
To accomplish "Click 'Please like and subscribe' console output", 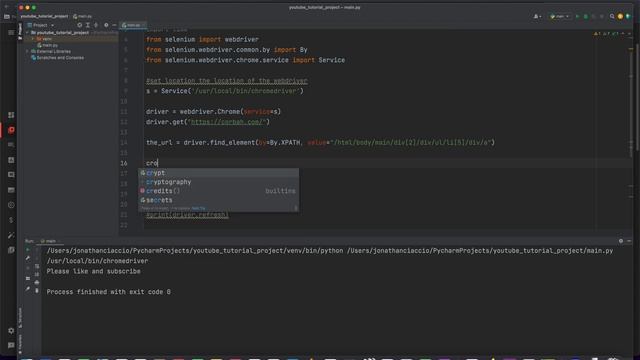I will 93,271.
